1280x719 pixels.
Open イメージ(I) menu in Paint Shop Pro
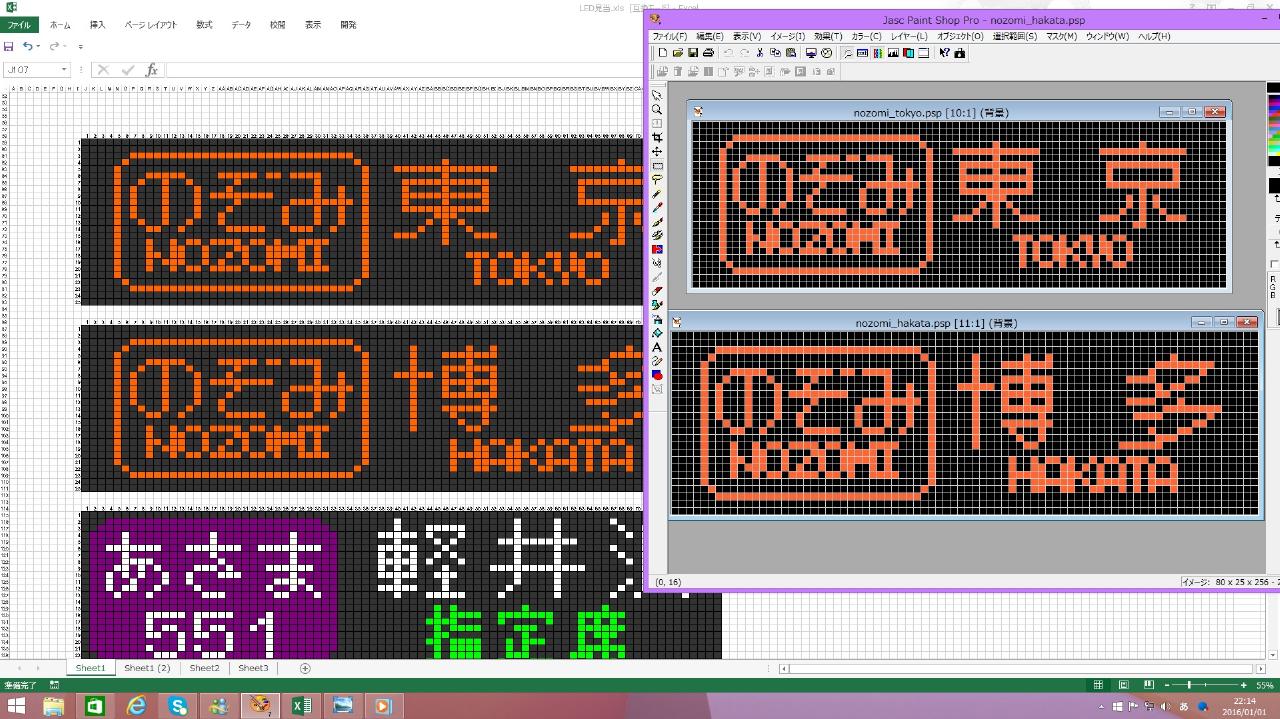787,36
